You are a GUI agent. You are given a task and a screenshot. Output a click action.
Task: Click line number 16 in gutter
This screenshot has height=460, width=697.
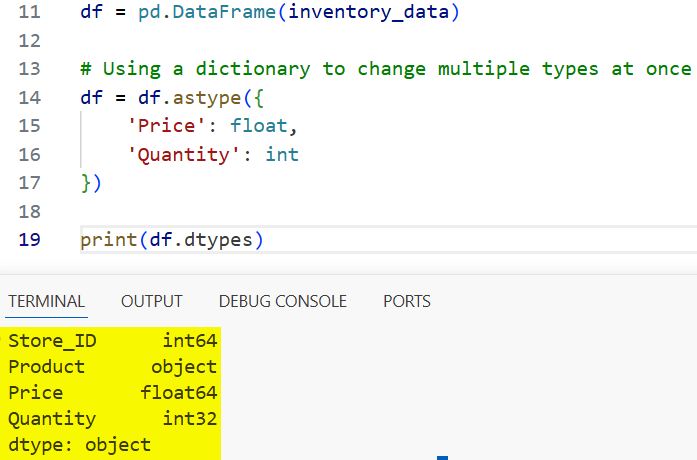tap(30, 155)
